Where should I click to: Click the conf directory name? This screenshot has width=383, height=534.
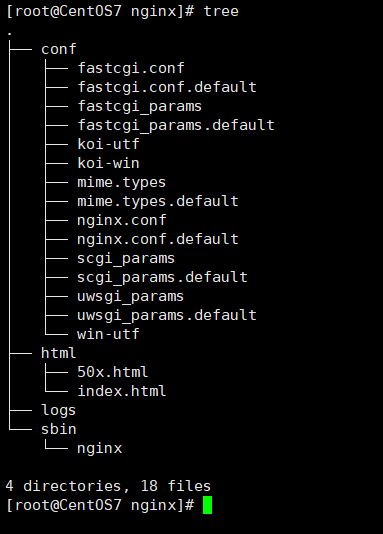pos(59,49)
